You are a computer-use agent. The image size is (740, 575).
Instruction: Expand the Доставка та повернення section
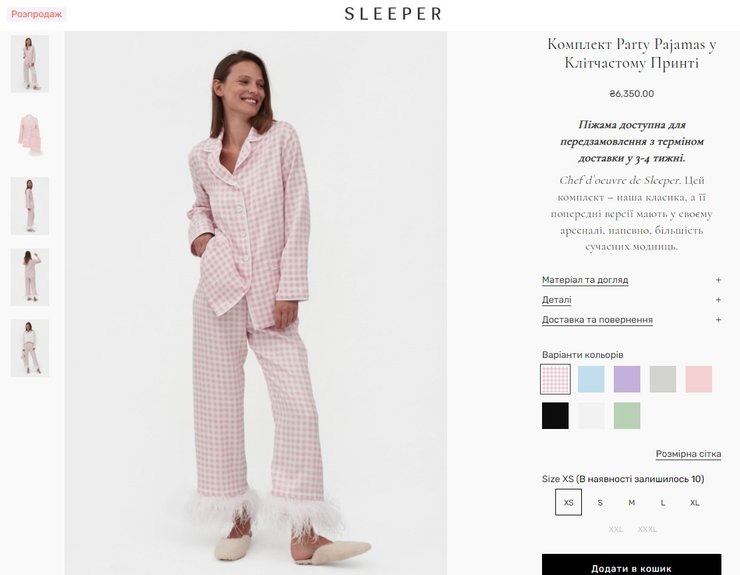coord(597,320)
